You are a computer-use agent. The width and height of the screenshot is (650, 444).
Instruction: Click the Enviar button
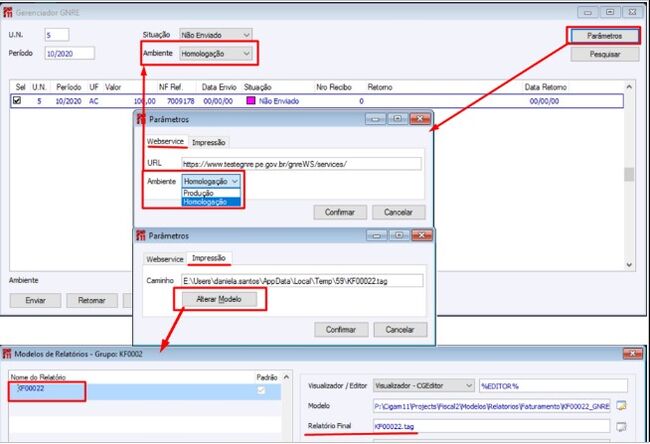(x=35, y=300)
